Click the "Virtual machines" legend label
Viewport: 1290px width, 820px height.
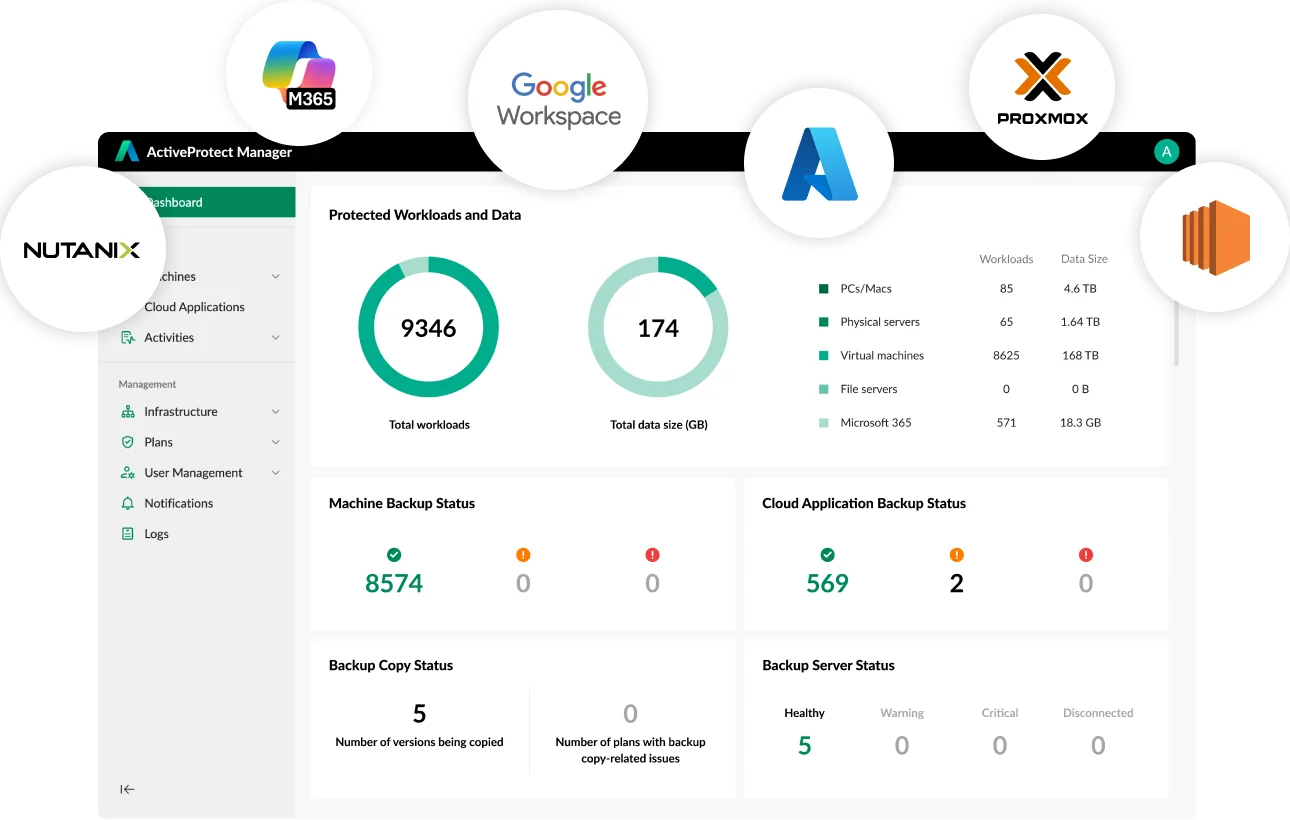pyautogui.click(x=882, y=356)
